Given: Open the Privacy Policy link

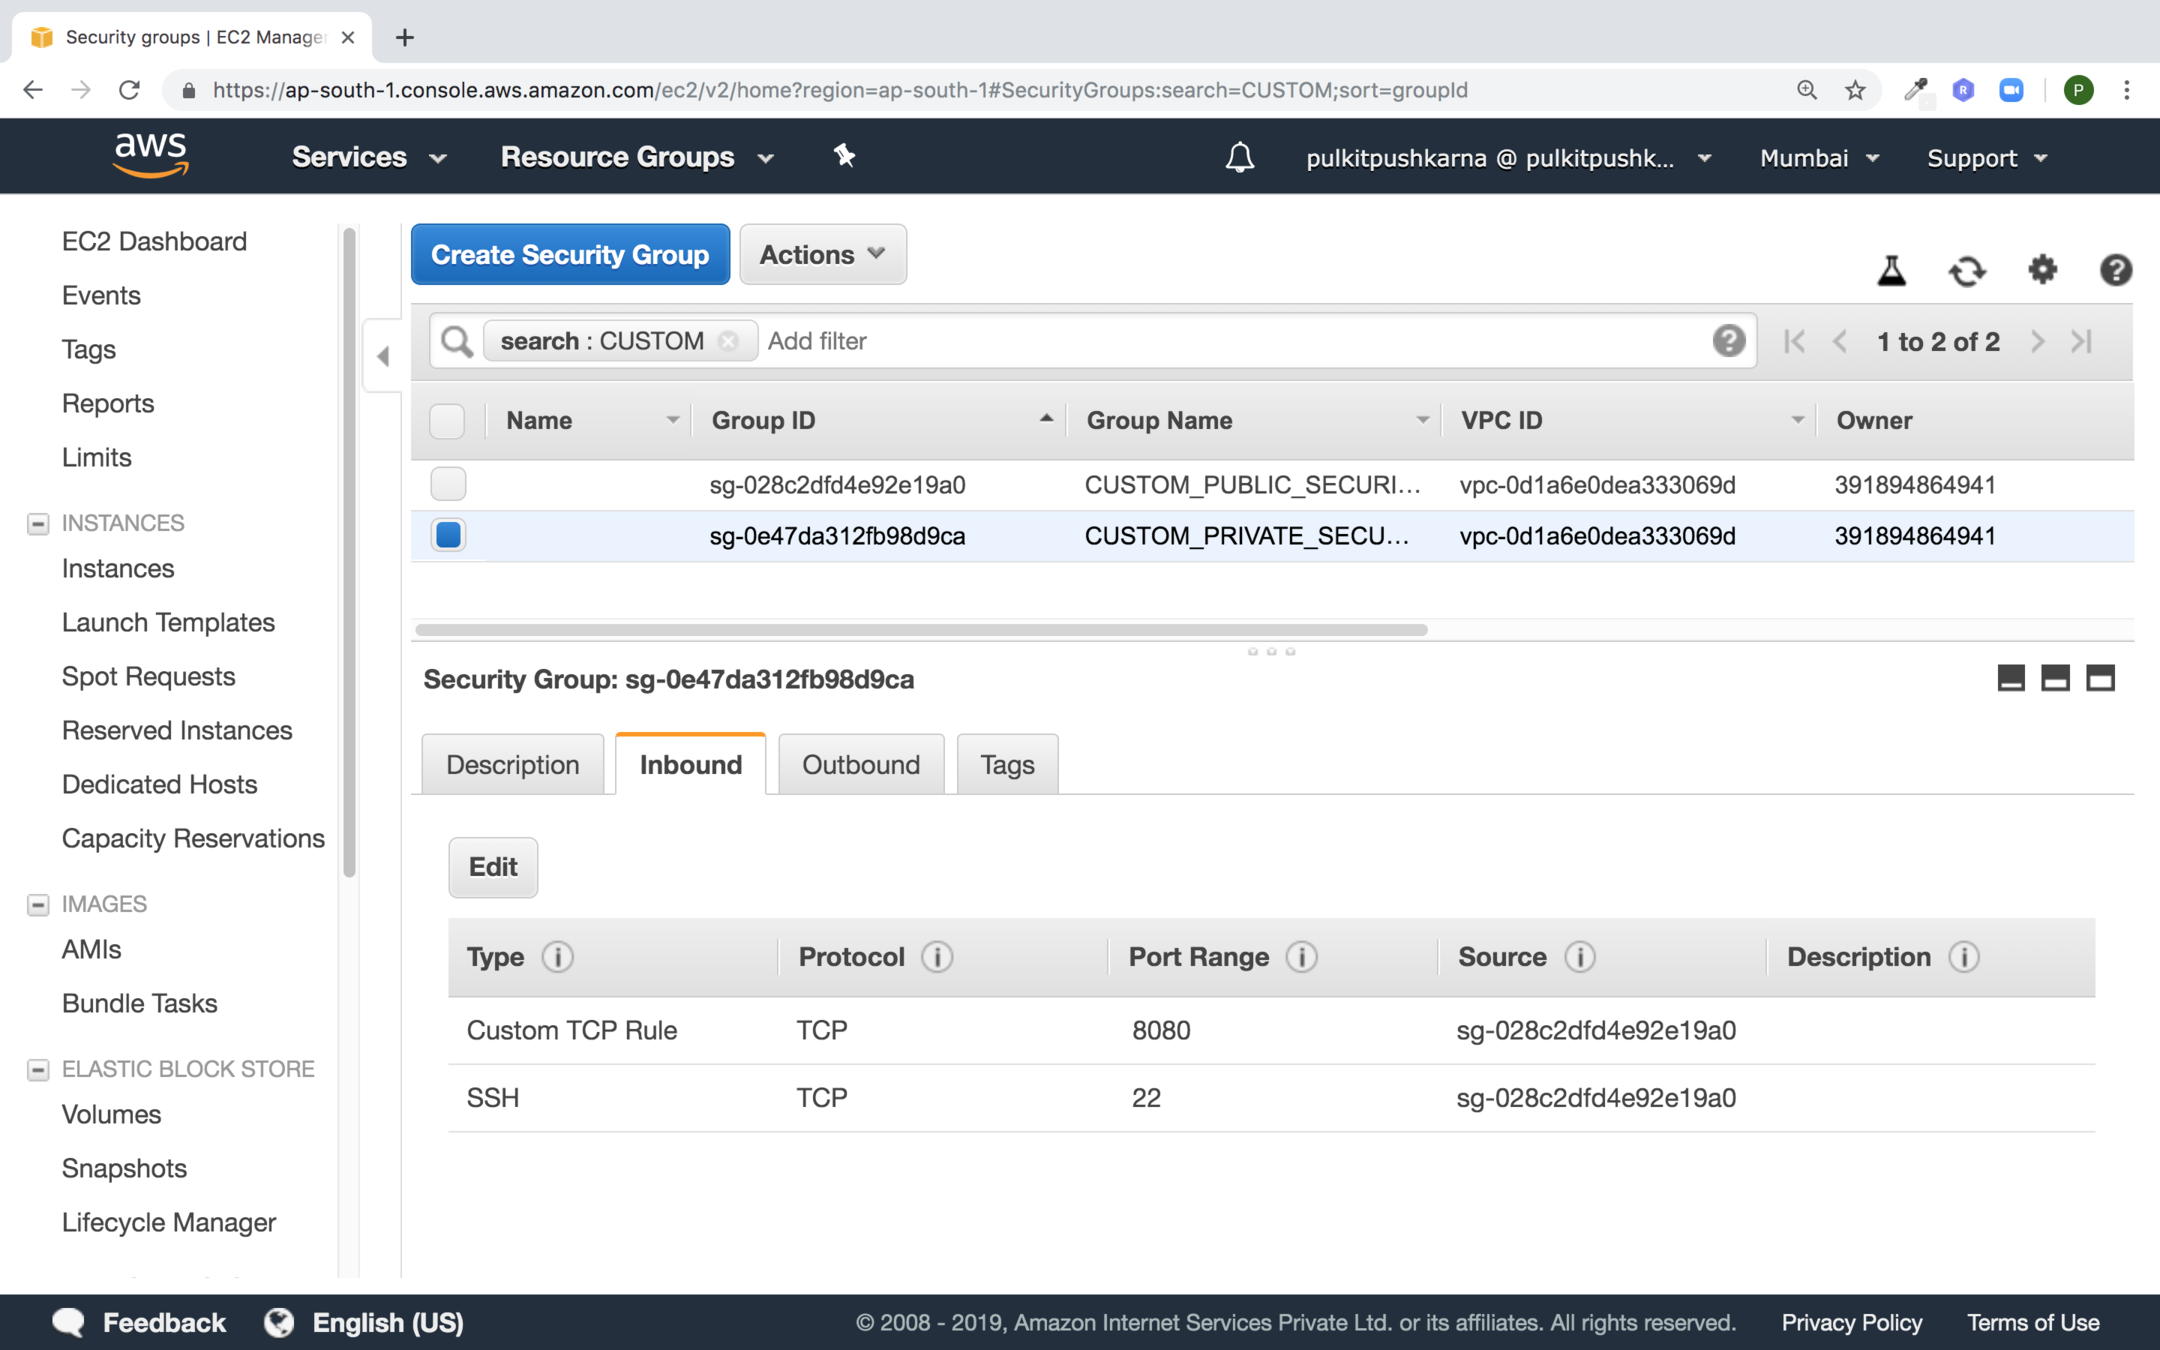Looking at the screenshot, I should coord(1852,1322).
